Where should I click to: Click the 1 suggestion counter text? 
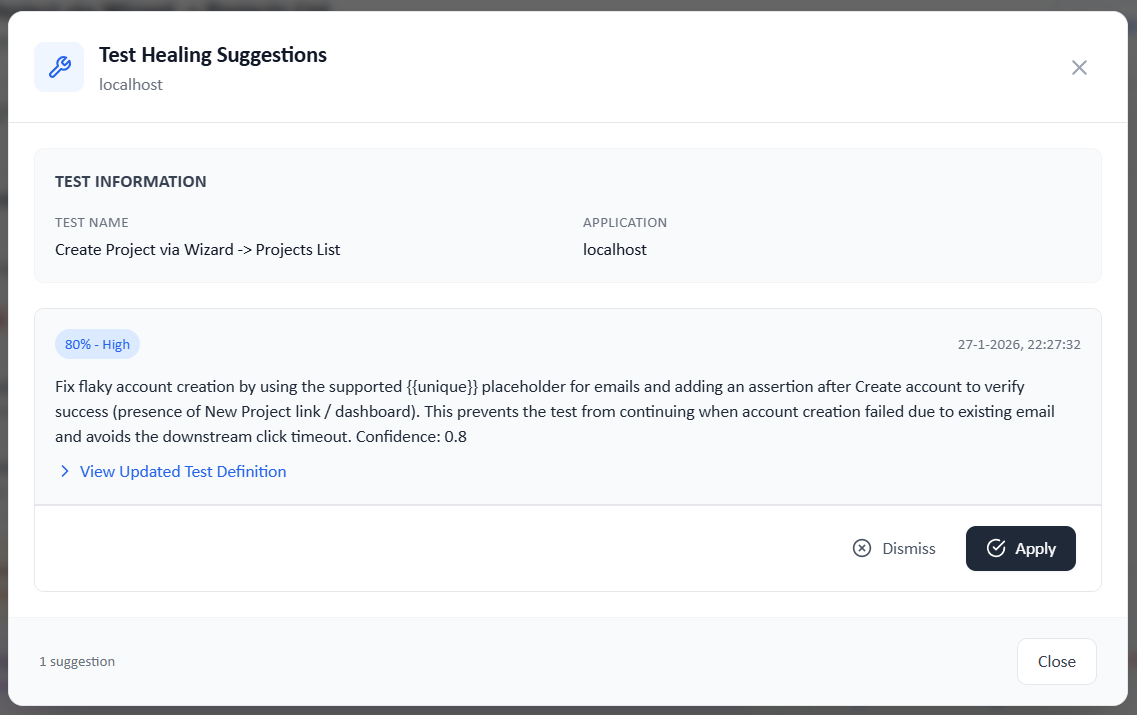(x=77, y=661)
